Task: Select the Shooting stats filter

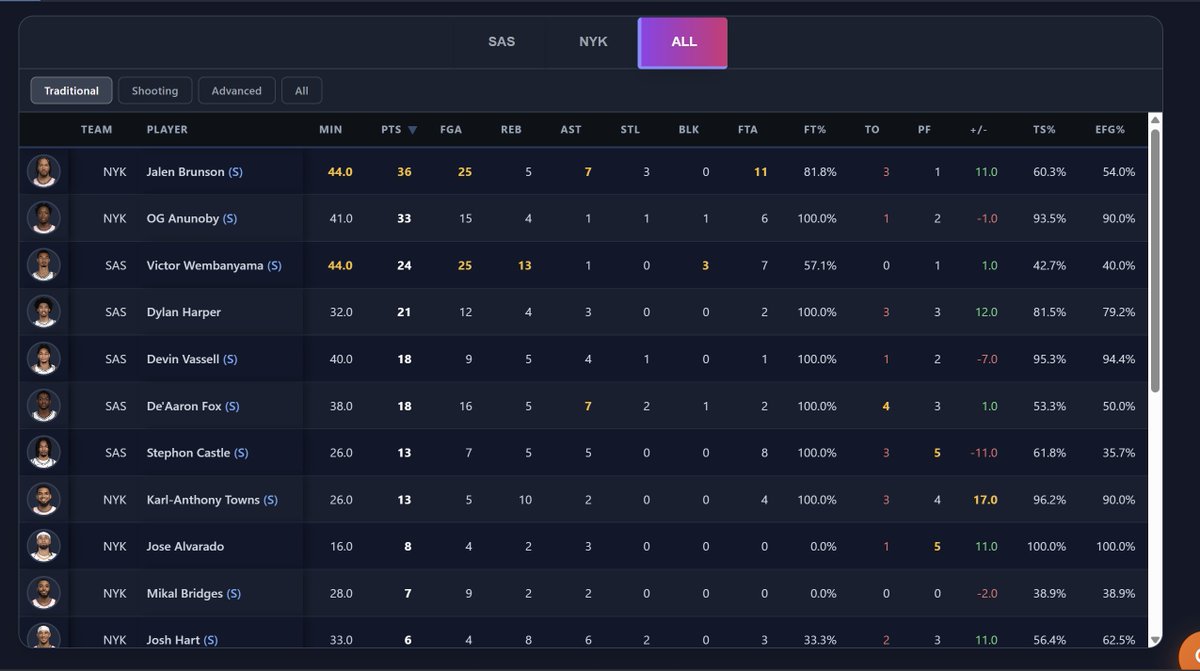Action: tap(155, 90)
